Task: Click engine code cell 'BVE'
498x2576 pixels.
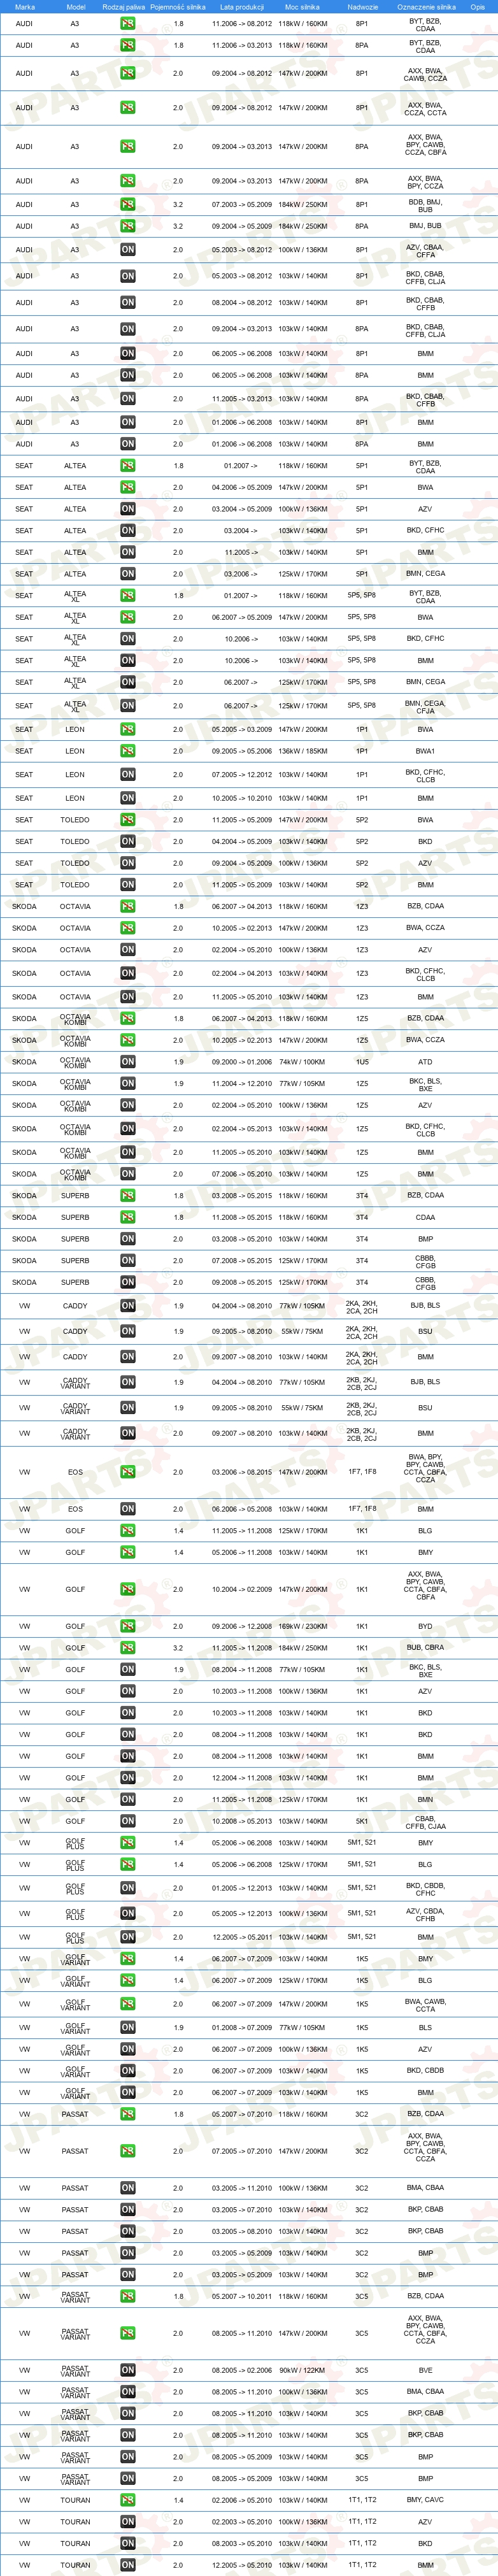Action: (425, 2370)
